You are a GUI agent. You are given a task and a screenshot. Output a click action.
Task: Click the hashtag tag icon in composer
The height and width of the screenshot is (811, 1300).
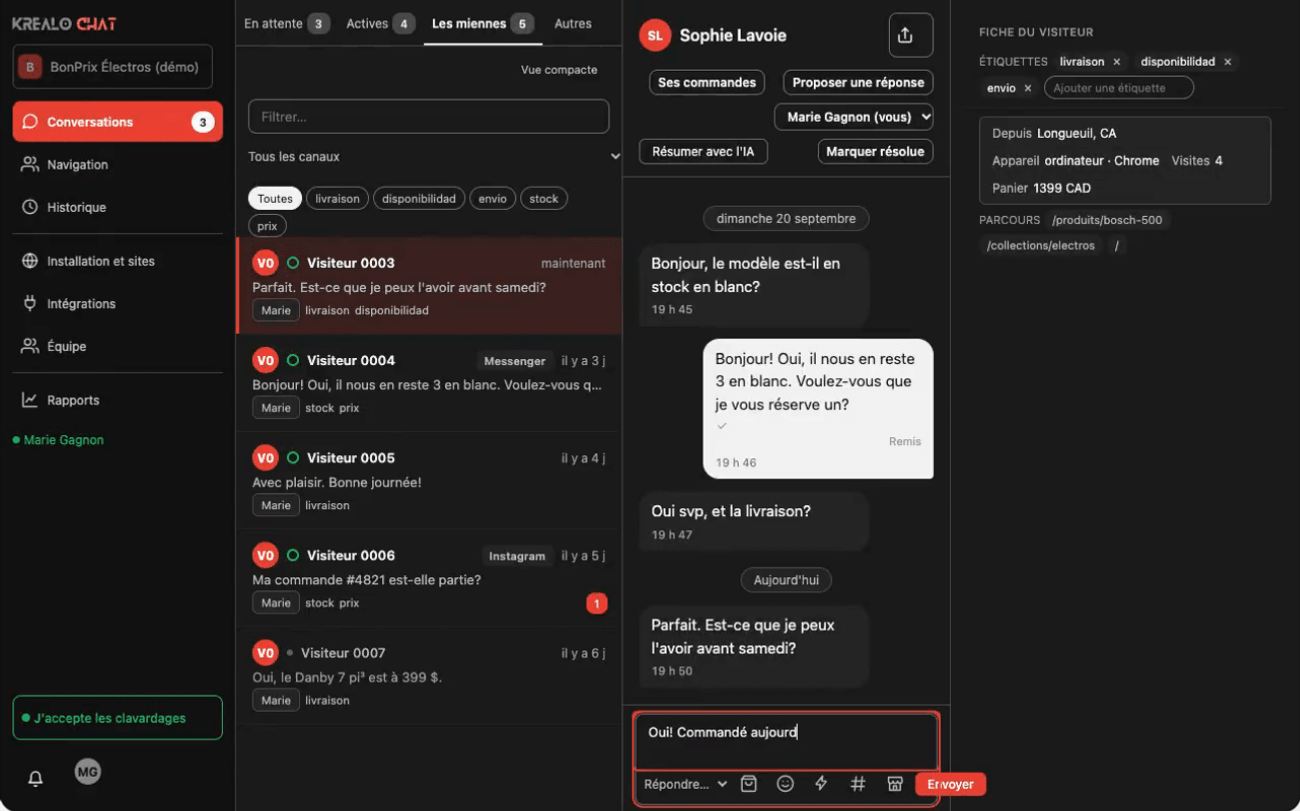click(x=857, y=784)
